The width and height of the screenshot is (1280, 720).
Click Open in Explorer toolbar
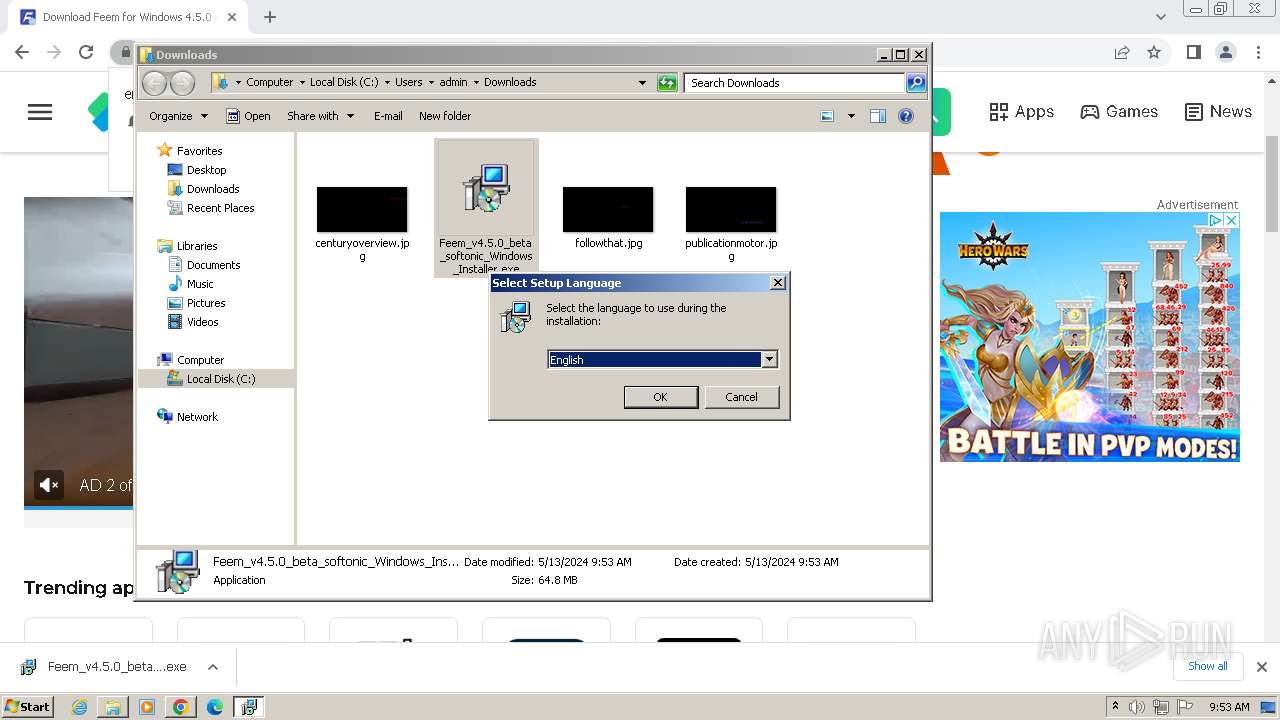pyautogui.click(x=248, y=116)
